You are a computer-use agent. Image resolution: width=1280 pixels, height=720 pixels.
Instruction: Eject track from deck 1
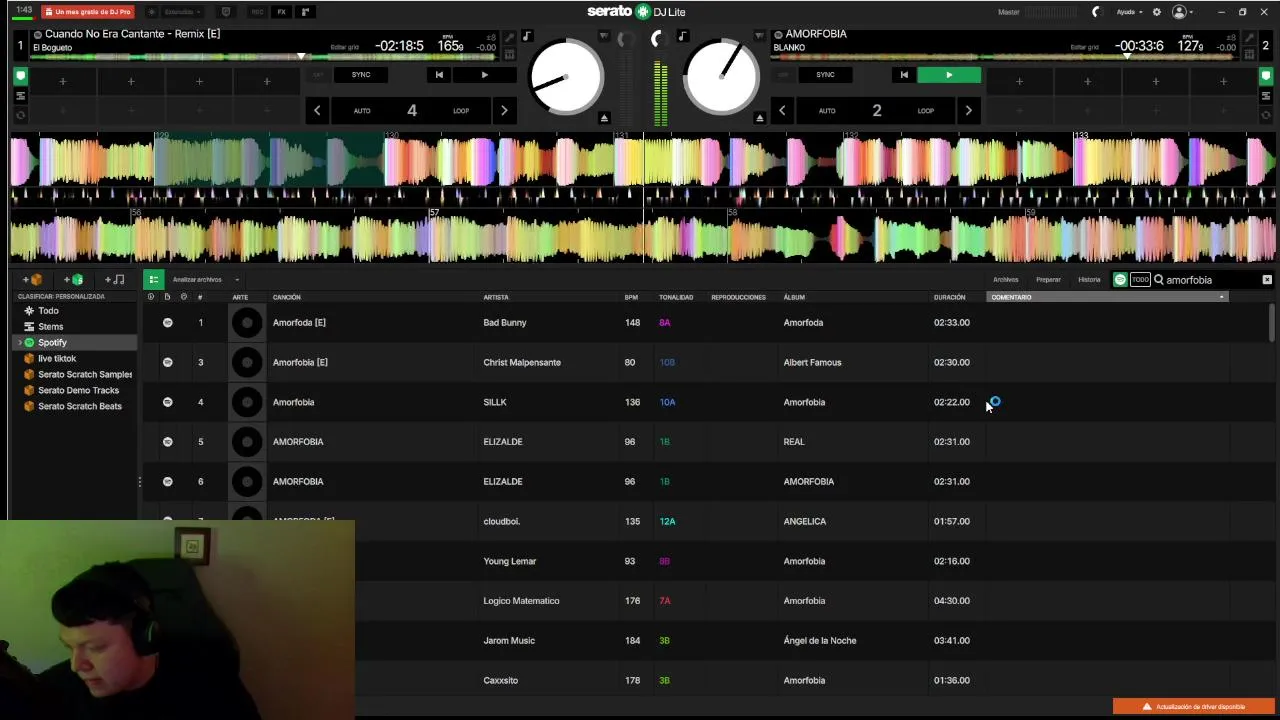604,118
